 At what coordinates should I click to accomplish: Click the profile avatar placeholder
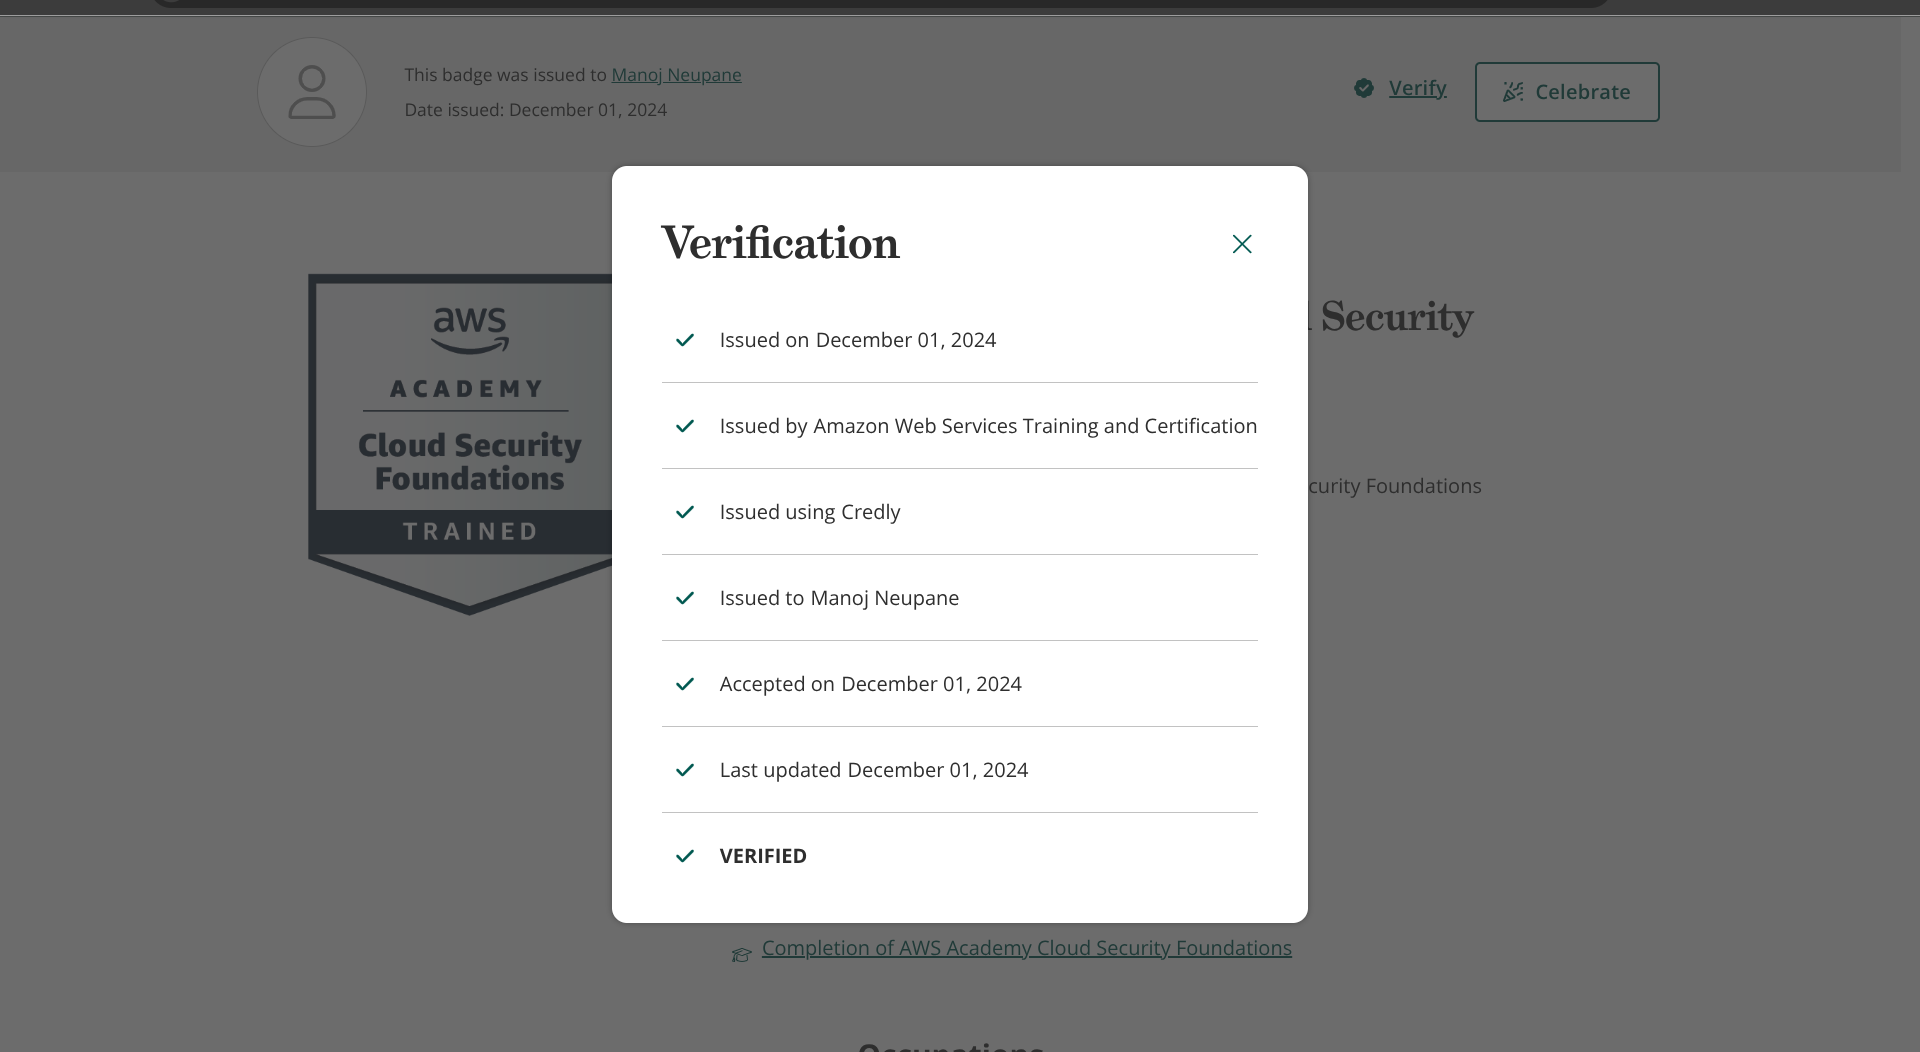tap(312, 92)
